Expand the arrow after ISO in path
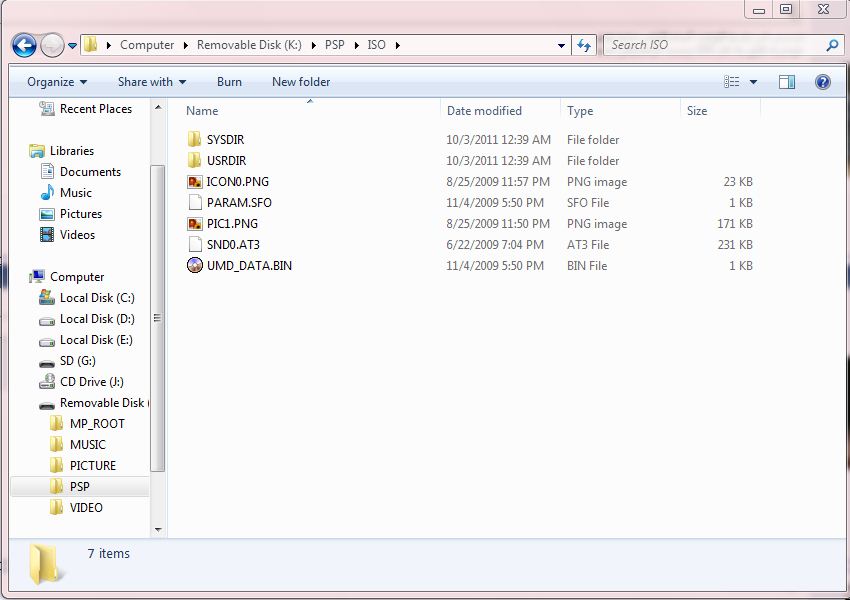The height and width of the screenshot is (600, 850). (397, 46)
